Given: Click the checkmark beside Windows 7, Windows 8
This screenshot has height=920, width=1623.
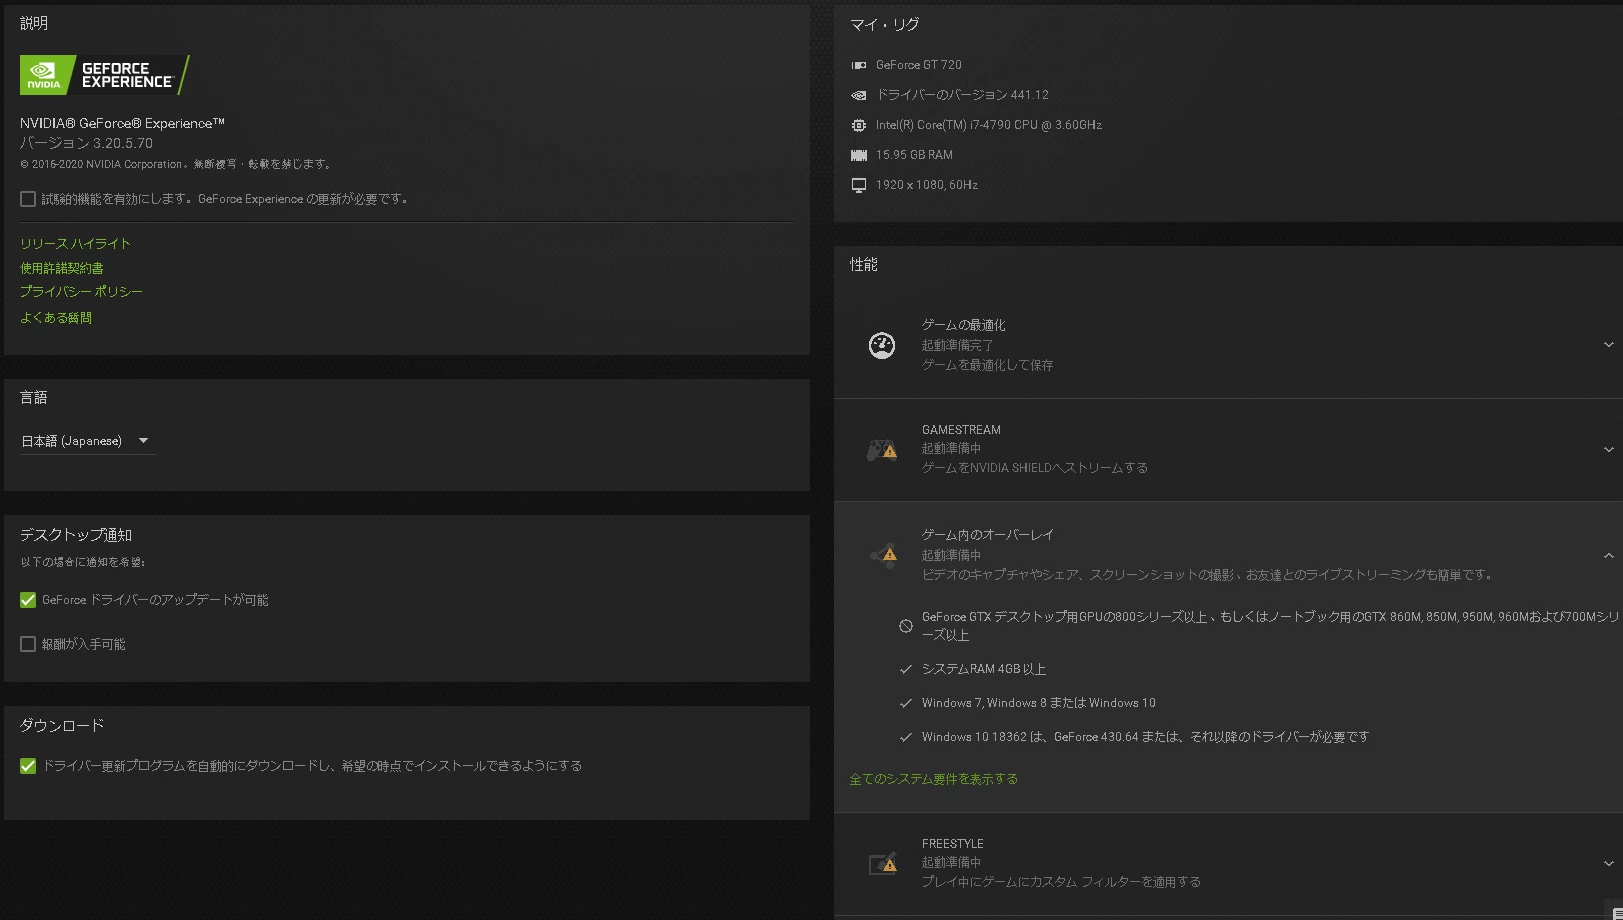Looking at the screenshot, I should pyautogui.click(x=905, y=703).
